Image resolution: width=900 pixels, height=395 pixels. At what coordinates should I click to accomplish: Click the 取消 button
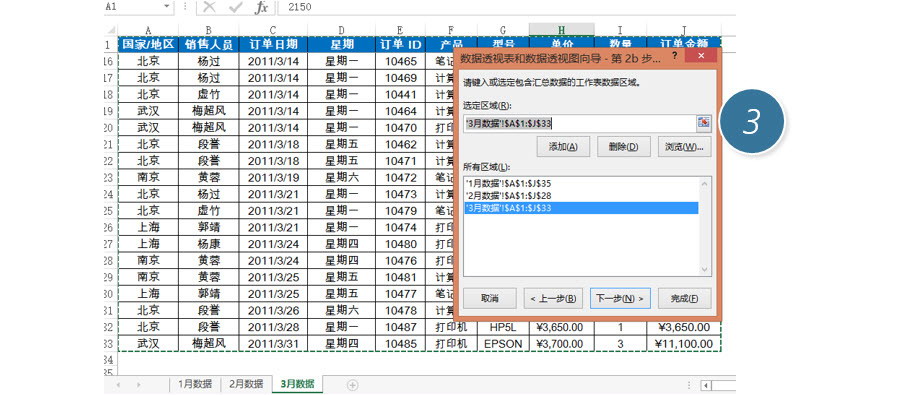(x=490, y=299)
